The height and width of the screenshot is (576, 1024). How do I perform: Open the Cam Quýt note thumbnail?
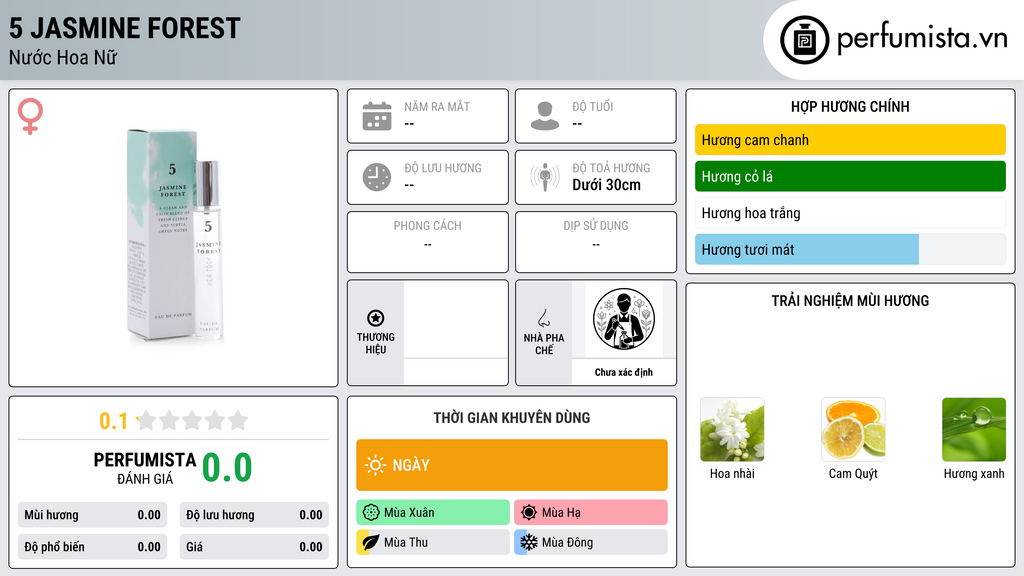click(853, 430)
